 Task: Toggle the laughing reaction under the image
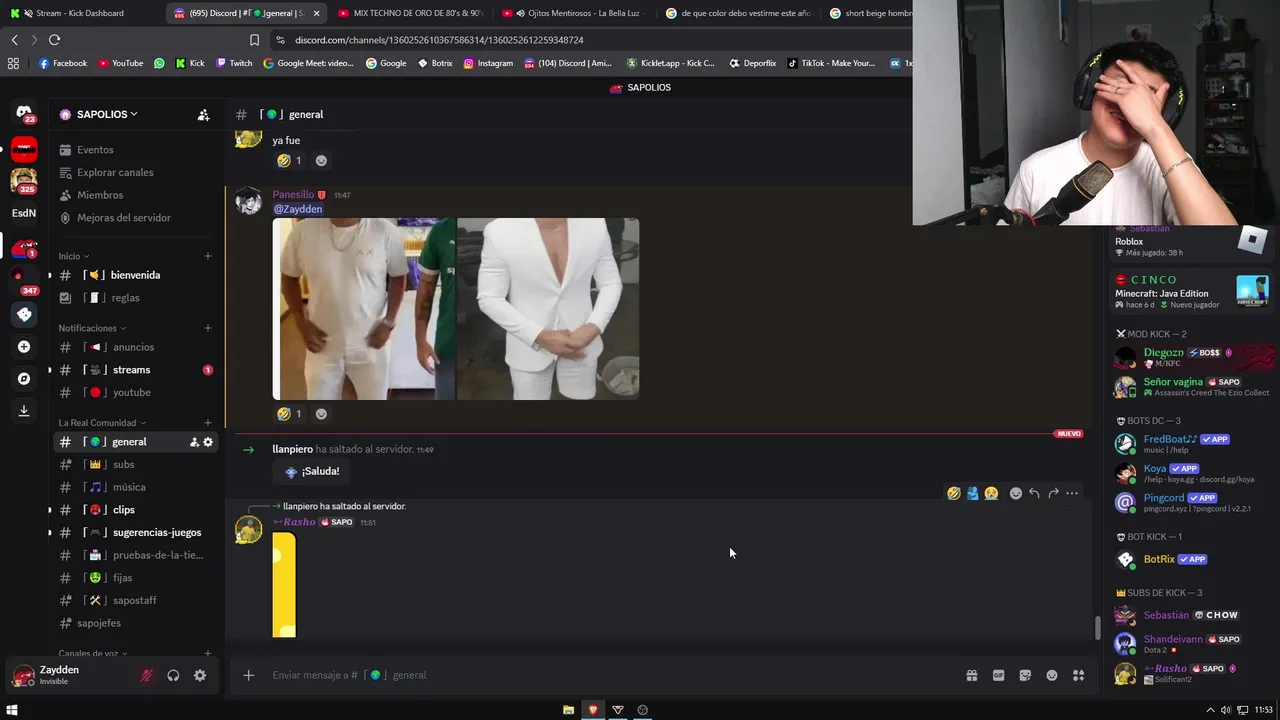tap(289, 414)
